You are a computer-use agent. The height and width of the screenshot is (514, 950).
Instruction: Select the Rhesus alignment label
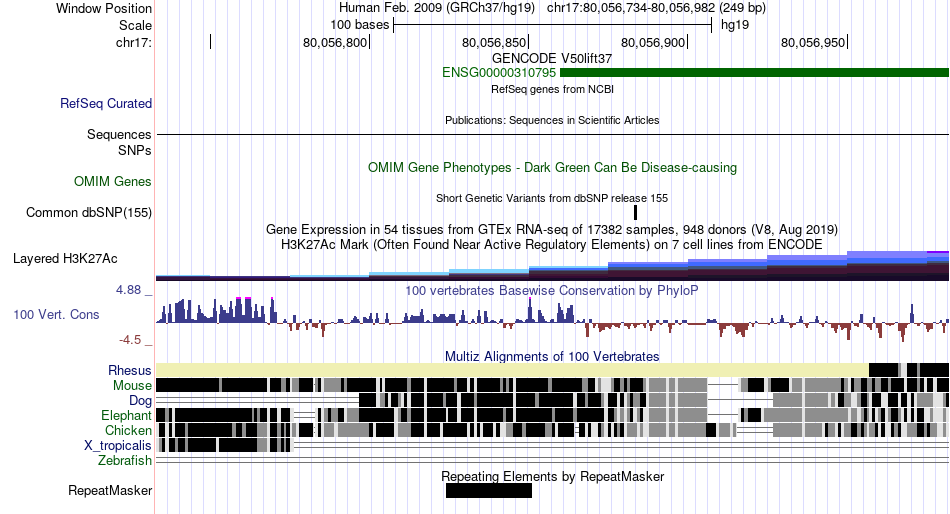click(130, 370)
